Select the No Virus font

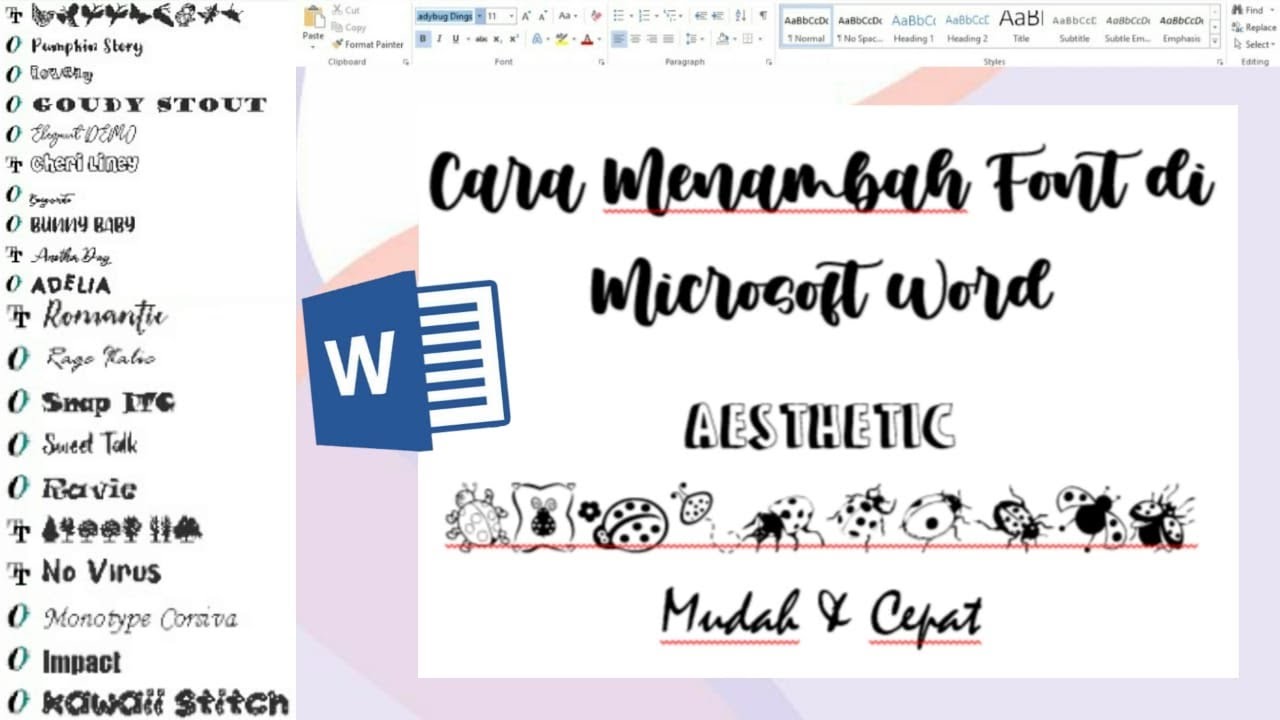pyautogui.click(x=101, y=572)
